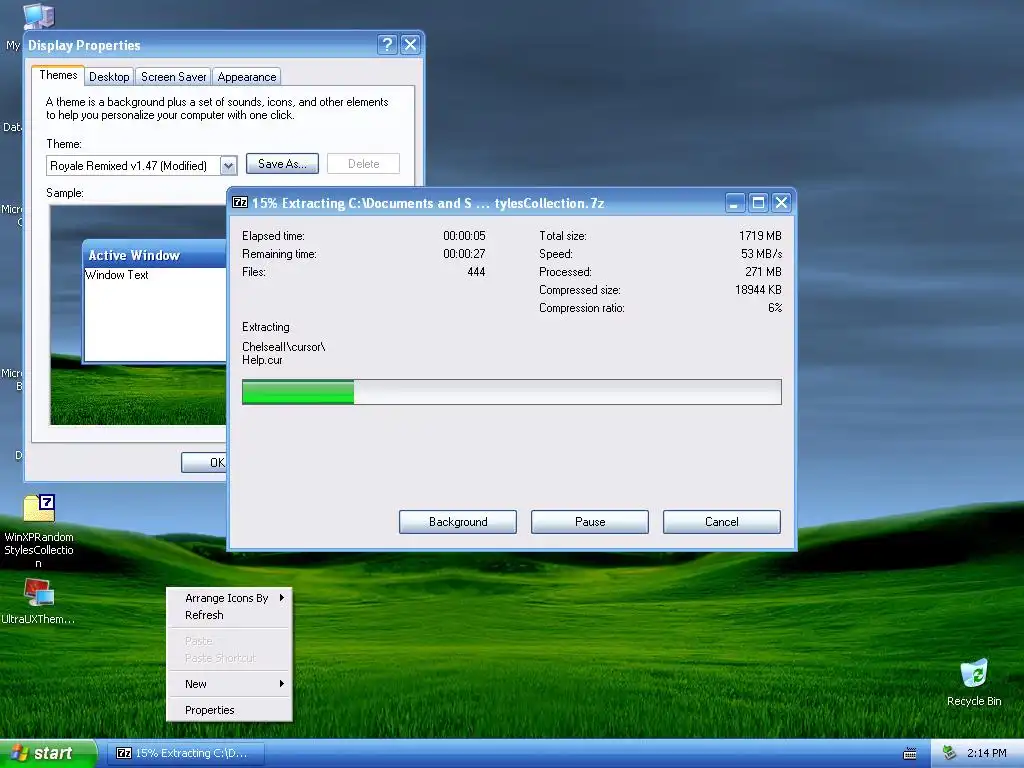Click the Speed value 53 MB/s
This screenshot has height=768, width=1024.
pos(761,254)
